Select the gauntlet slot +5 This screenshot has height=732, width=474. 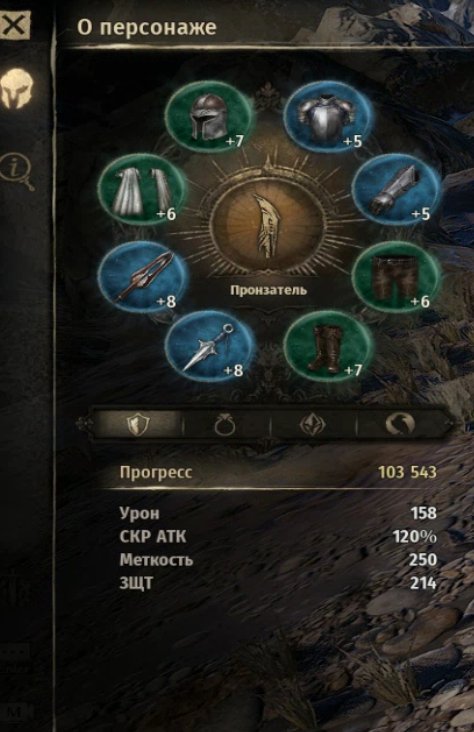396,190
